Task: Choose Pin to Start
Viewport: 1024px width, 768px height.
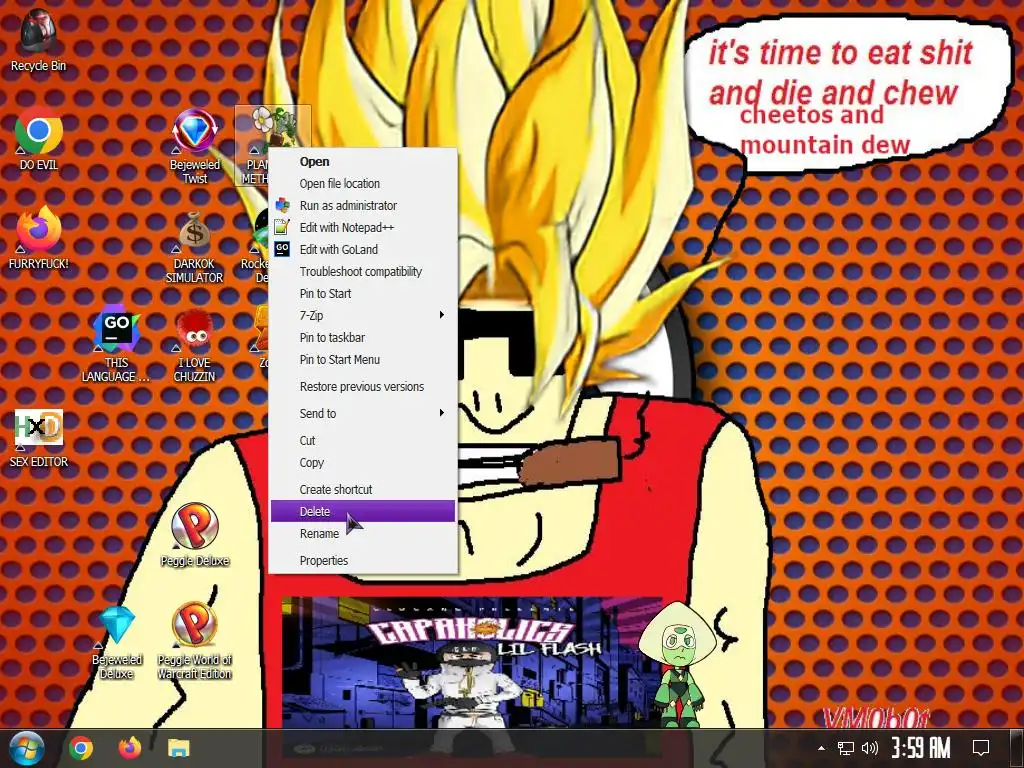Action: click(x=363, y=294)
